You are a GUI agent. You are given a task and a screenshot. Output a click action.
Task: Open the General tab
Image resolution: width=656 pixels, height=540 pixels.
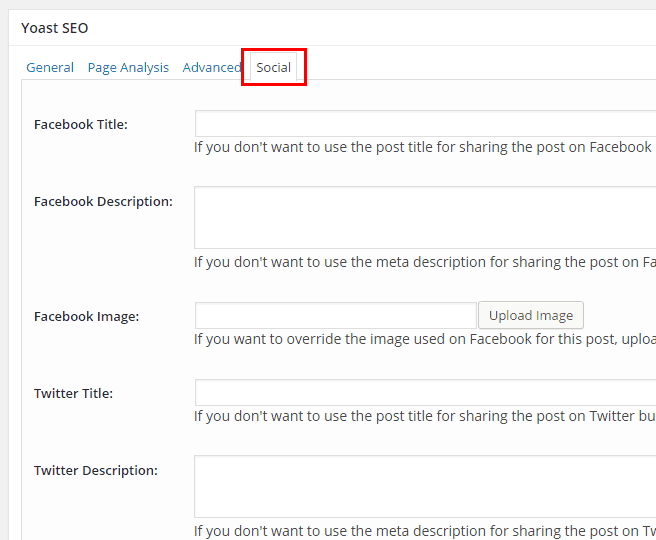(50, 67)
